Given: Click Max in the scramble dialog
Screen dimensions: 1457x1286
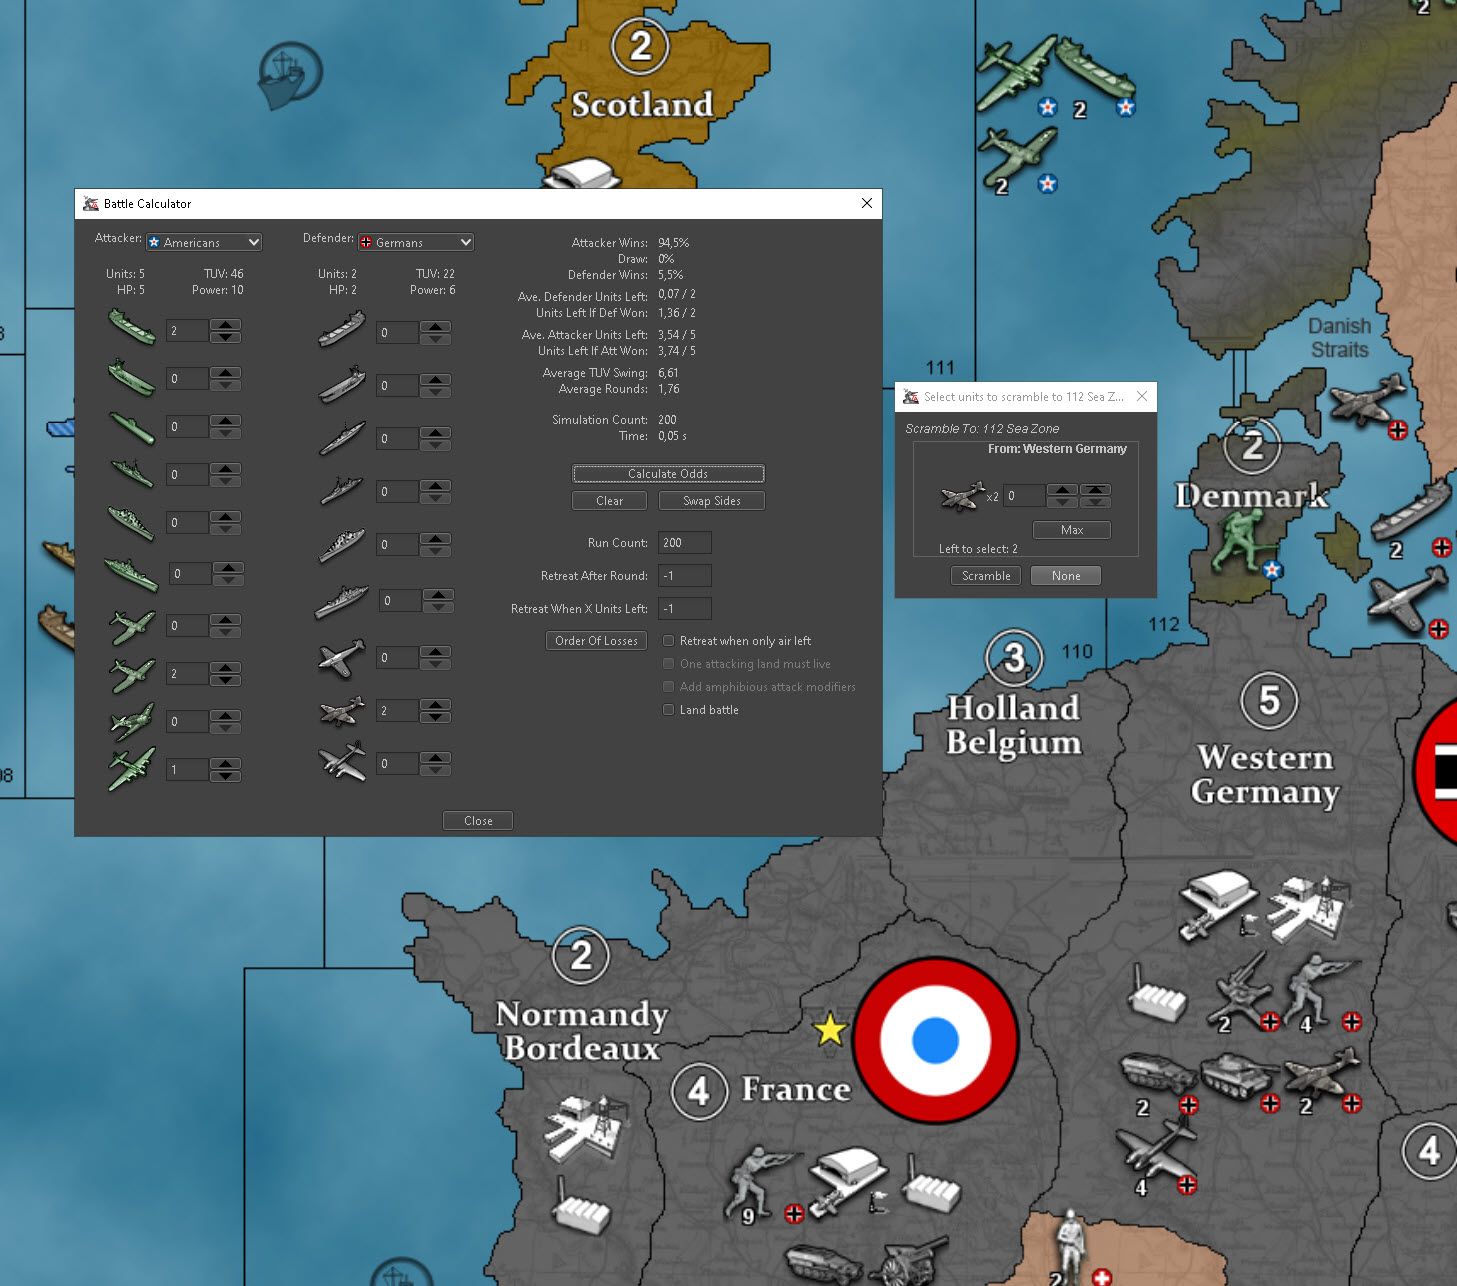Looking at the screenshot, I should [x=1071, y=530].
